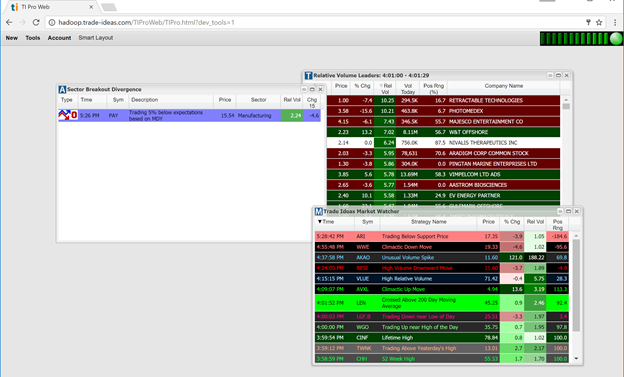Close the Relative Volume Leaders window

(x=567, y=76)
